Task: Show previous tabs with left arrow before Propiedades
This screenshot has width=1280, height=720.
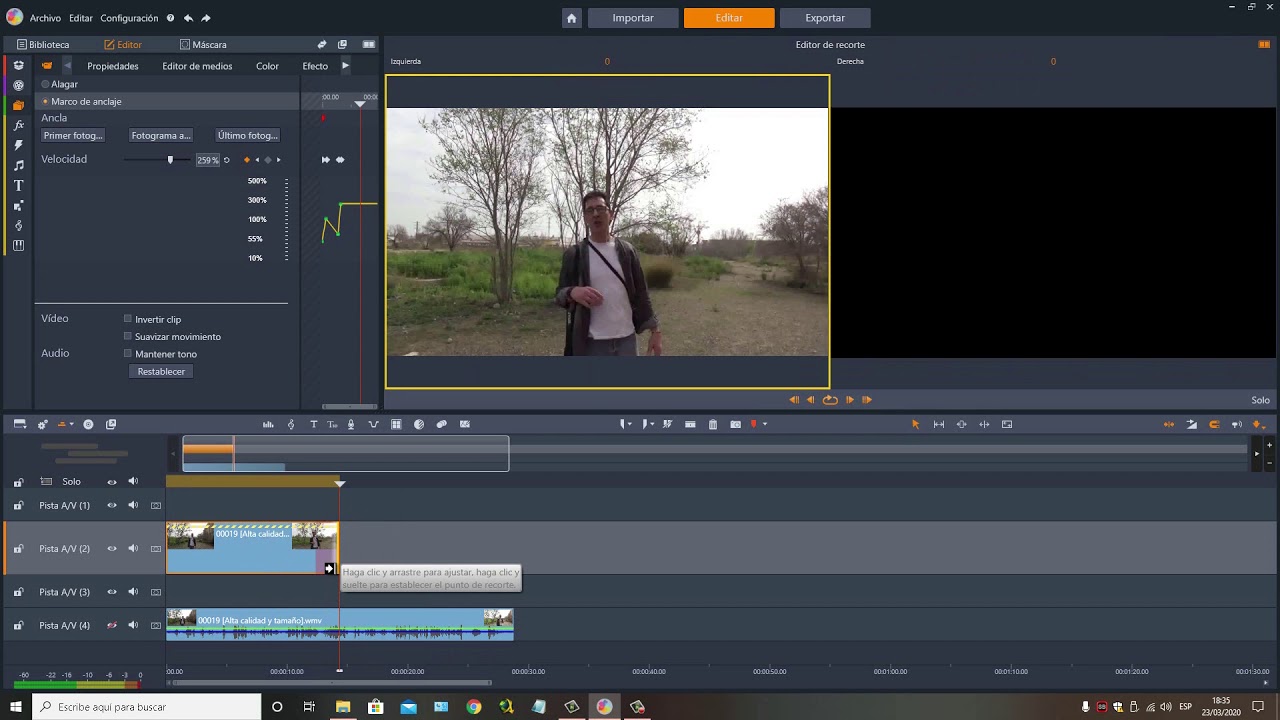Action: coord(67,66)
